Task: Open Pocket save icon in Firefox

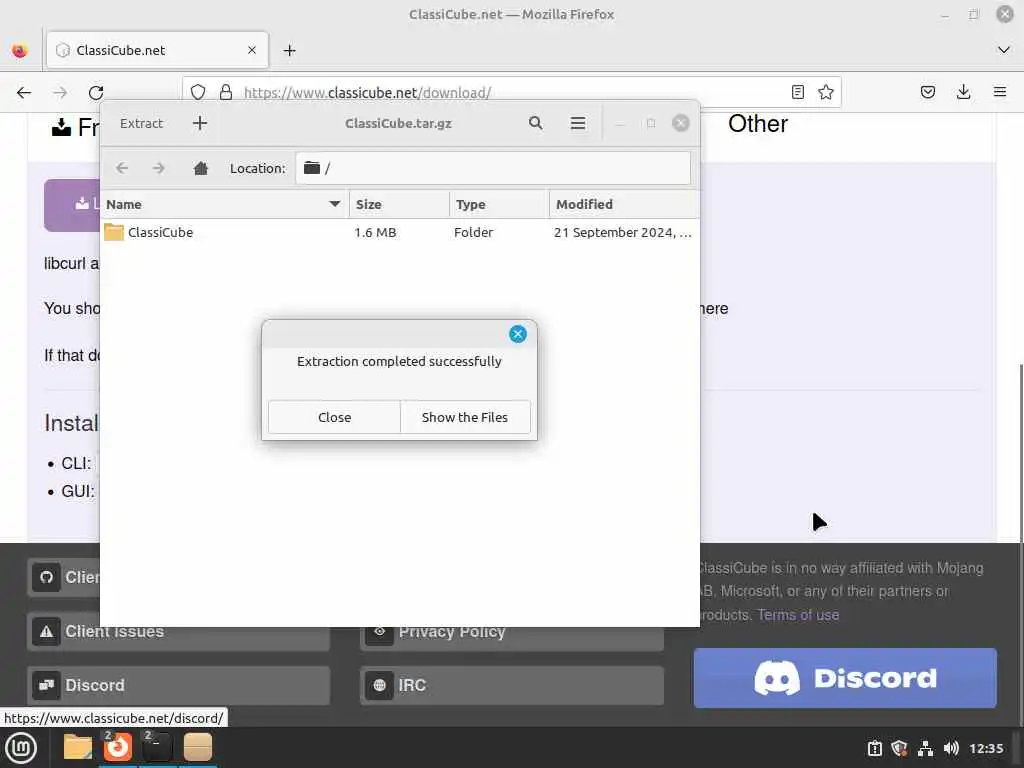Action: 927,92
